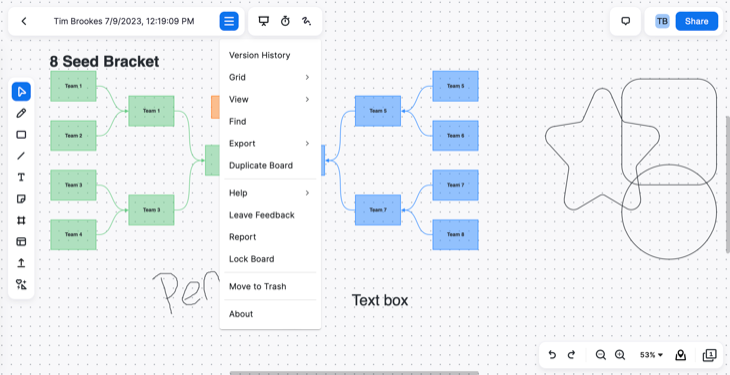Select the 8 Seed Bracket heading
The image size is (730, 375).
click(x=104, y=61)
